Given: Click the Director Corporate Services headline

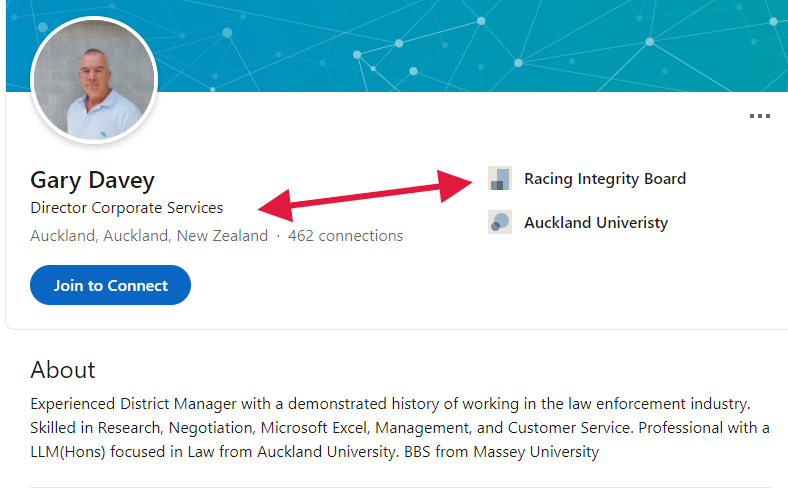Looking at the screenshot, I should click(x=127, y=208).
